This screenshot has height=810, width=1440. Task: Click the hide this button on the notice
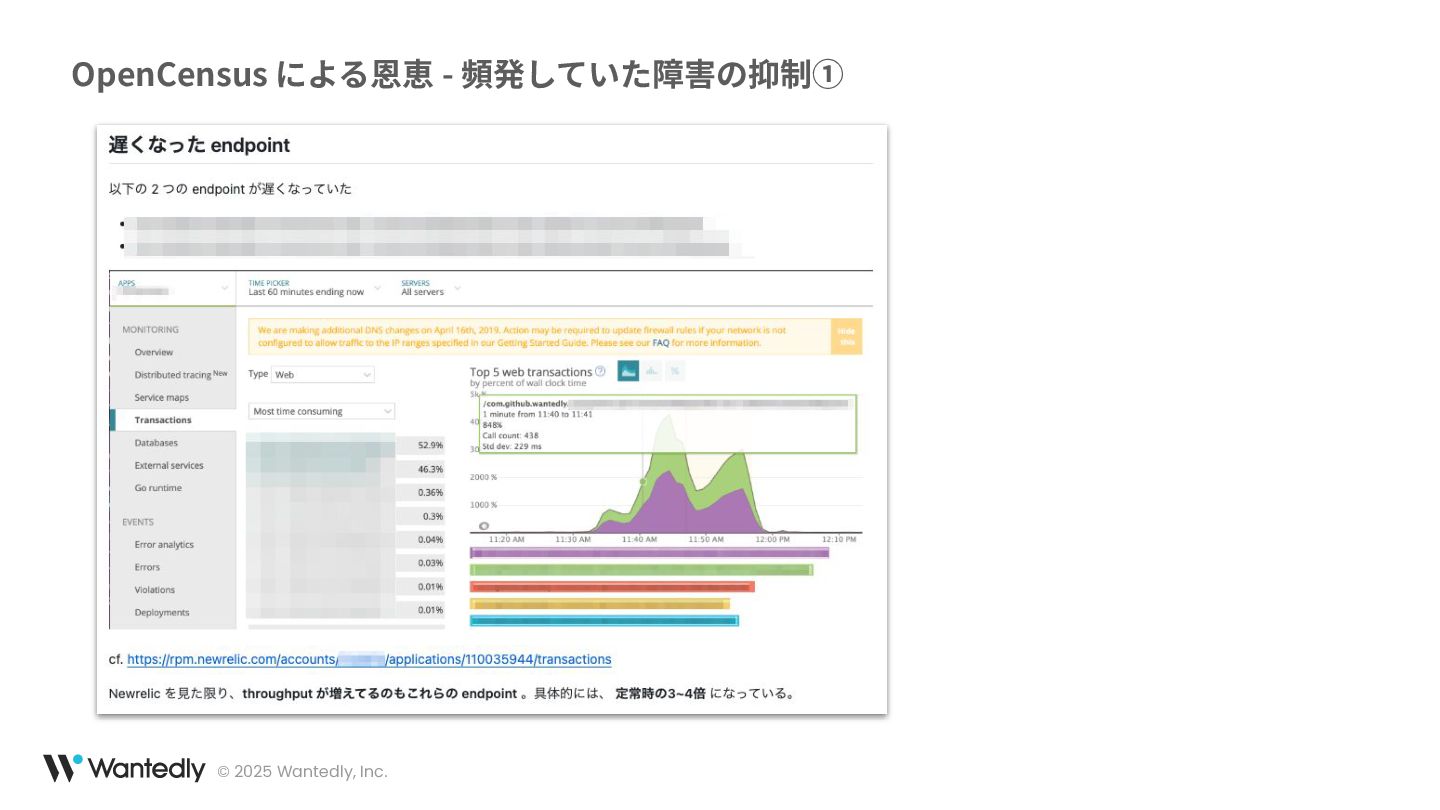(x=846, y=336)
